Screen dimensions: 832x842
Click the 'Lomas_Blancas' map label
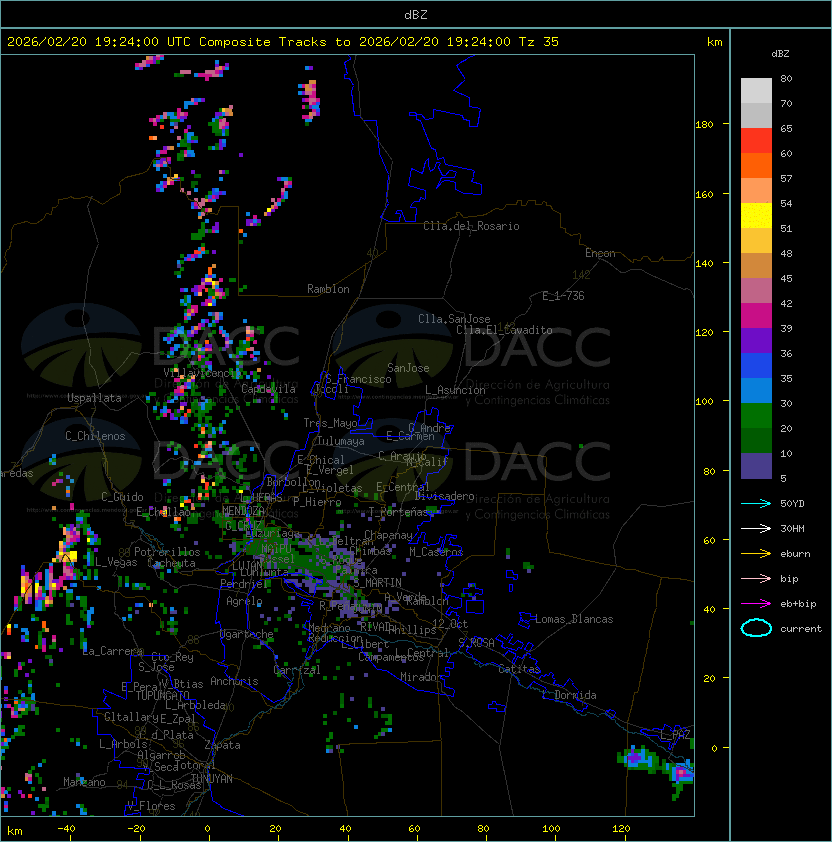click(x=574, y=619)
